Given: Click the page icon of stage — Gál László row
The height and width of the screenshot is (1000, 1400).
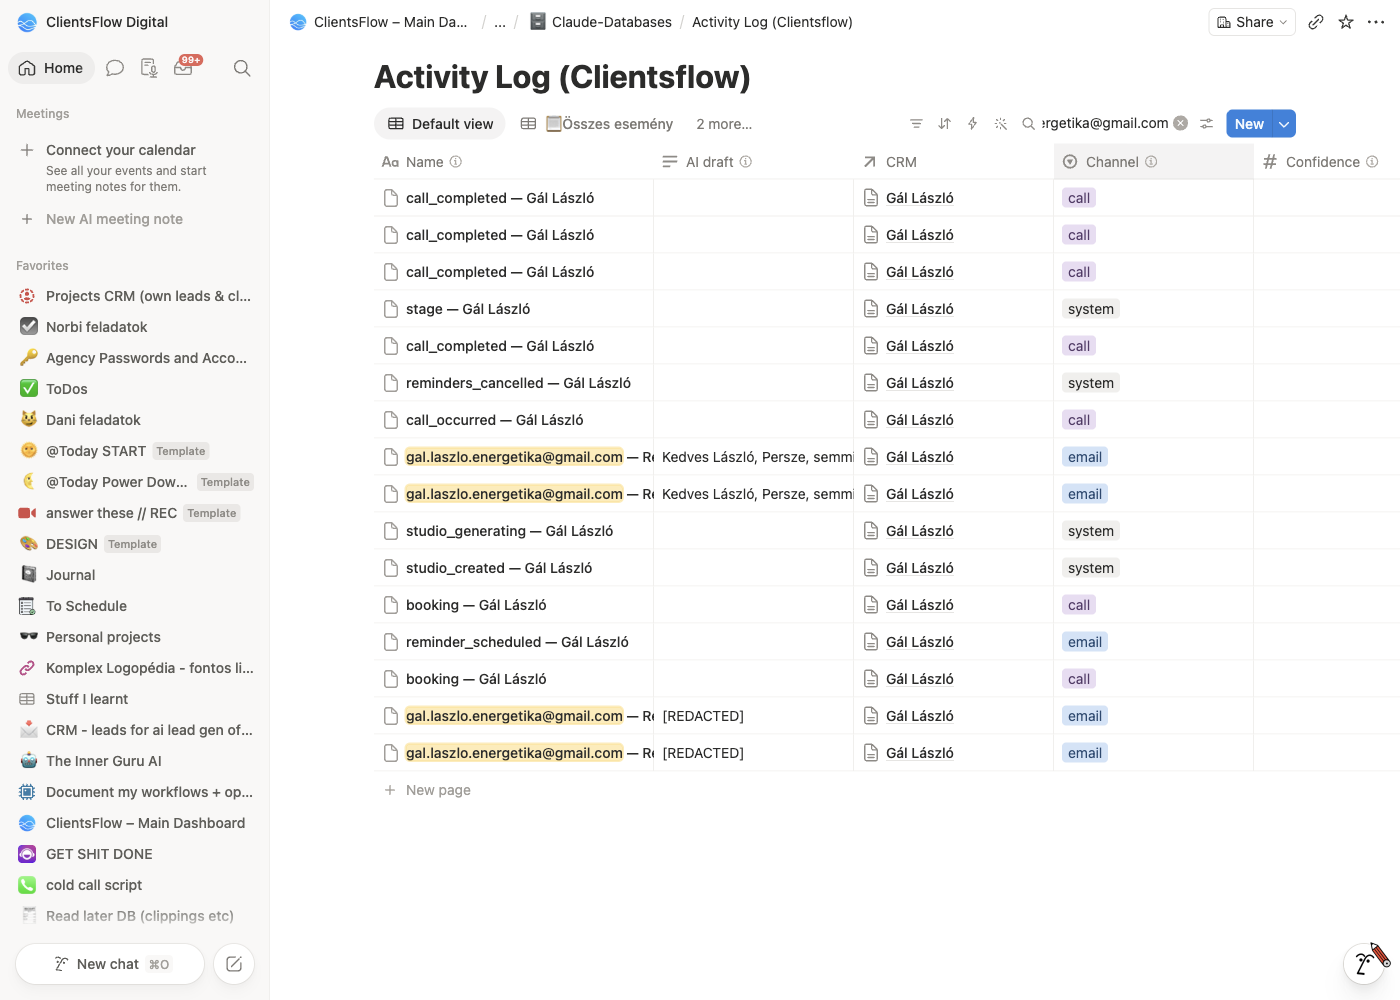Looking at the screenshot, I should point(391,309).
